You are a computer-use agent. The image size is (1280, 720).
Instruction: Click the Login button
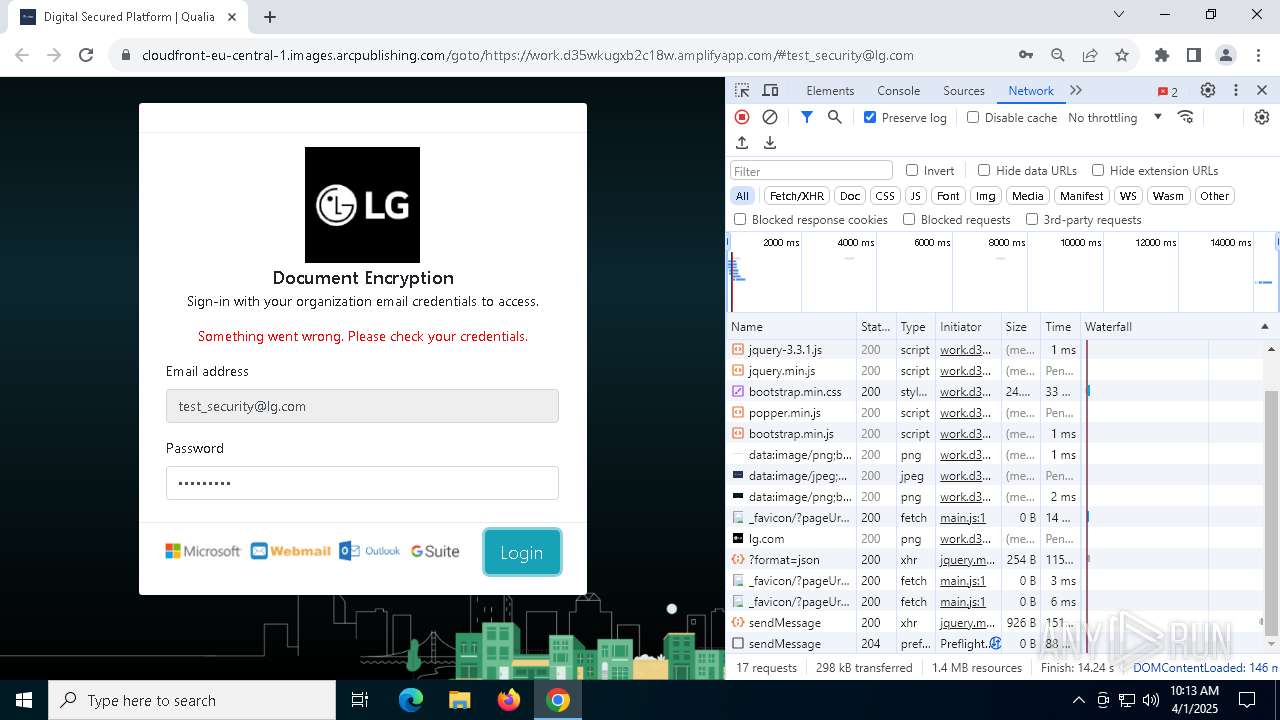coord(522,552)
